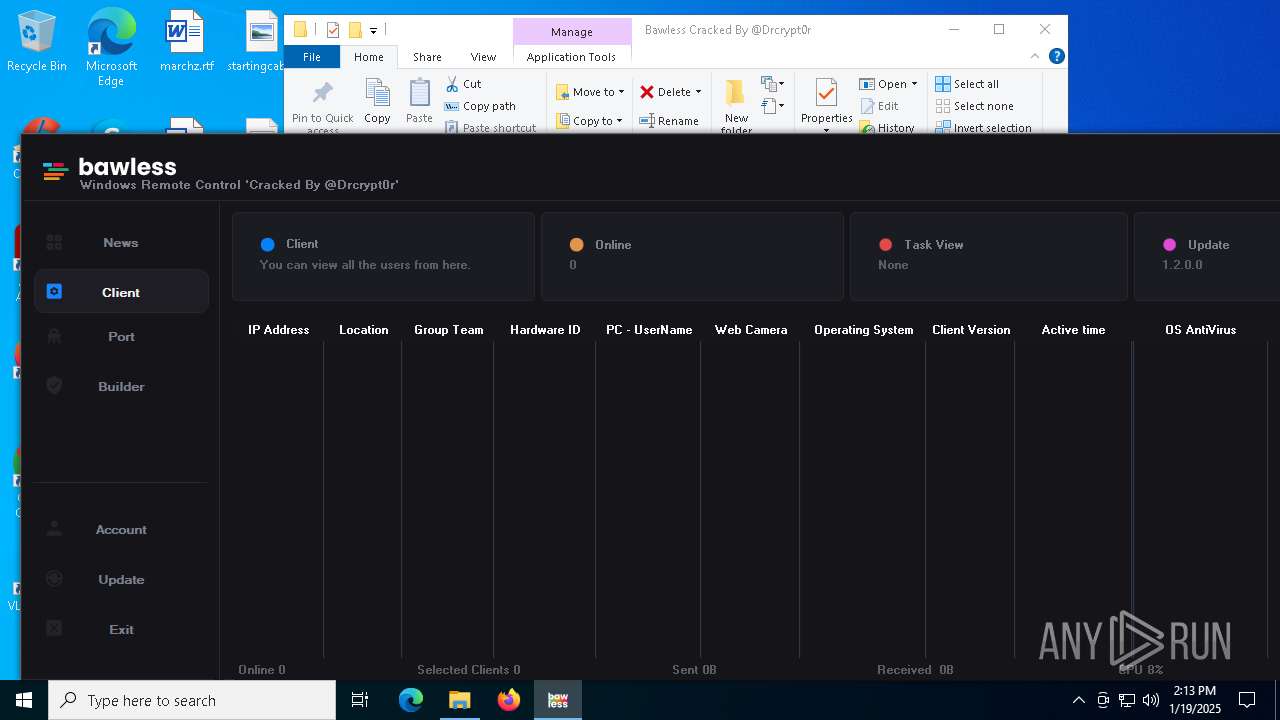Click the blue Client card dot

click(x=267, y=244)
